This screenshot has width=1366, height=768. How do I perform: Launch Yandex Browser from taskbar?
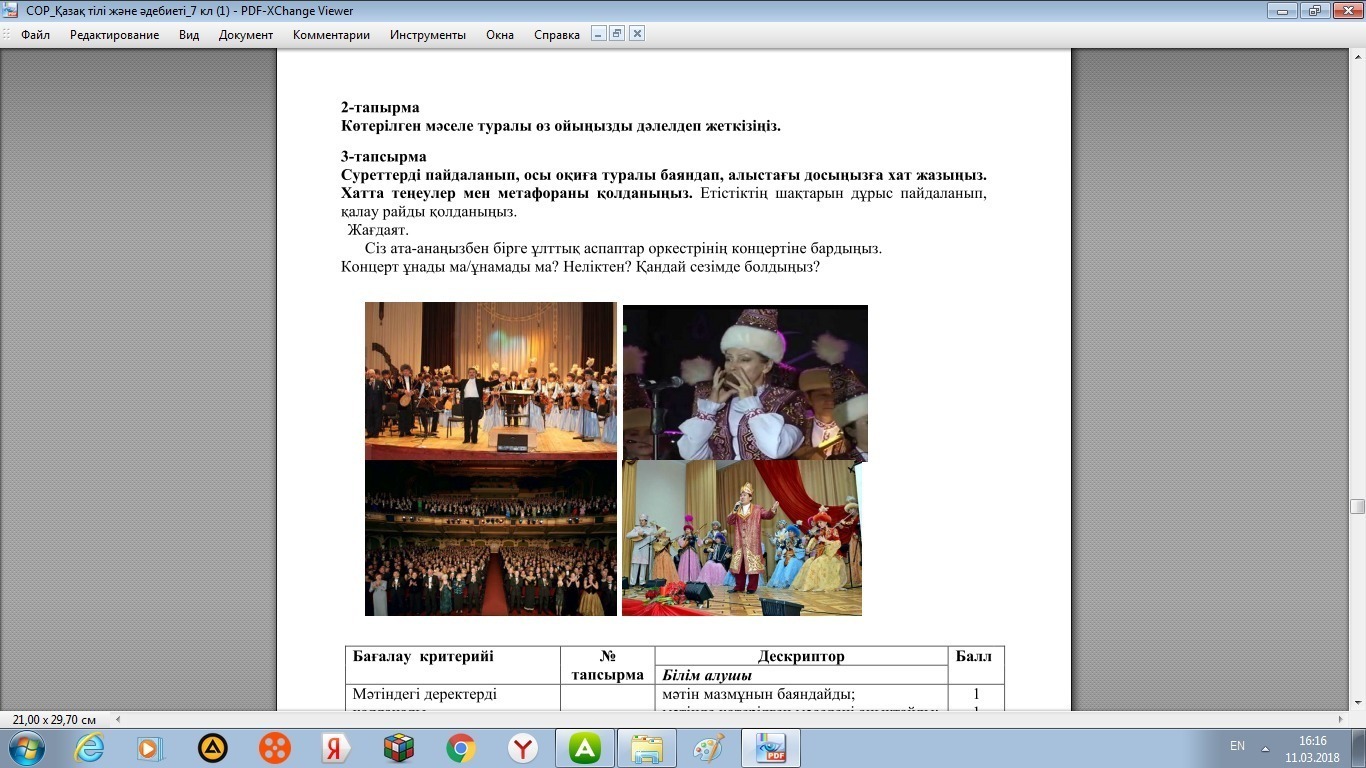(x=522, y=748)
